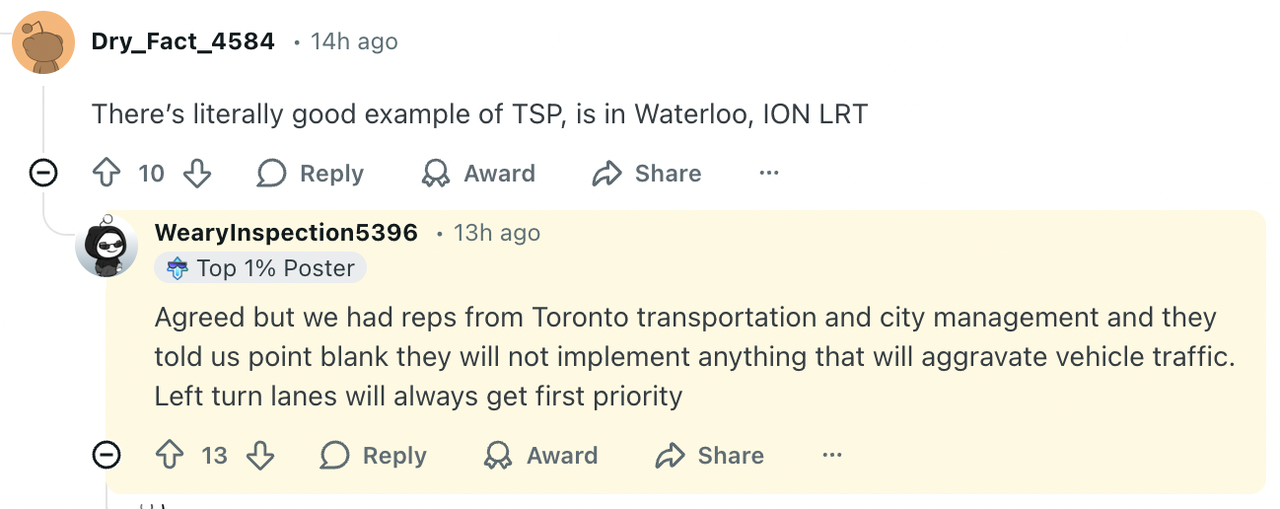Downvote Dry_Fact_4584's comment
This screenshot has height=509, width=1280.
tap(197, 174)
